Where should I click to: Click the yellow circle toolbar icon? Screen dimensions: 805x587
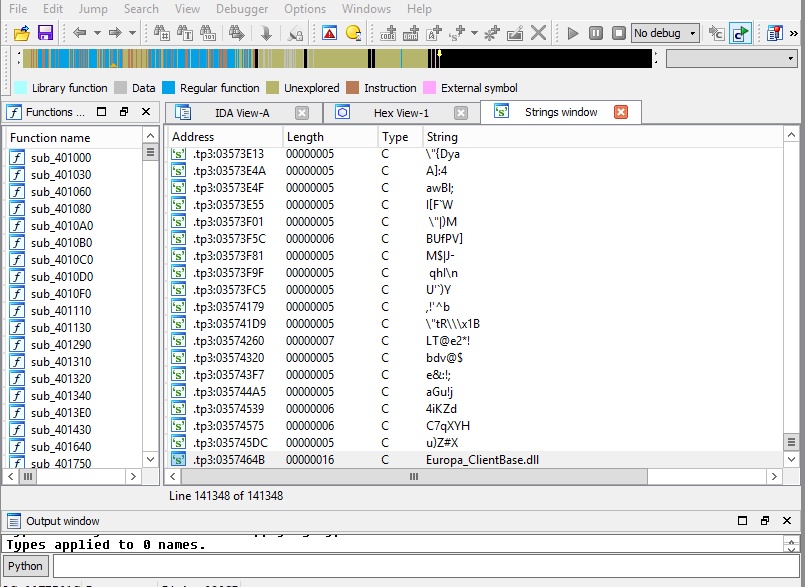(353, 33)
